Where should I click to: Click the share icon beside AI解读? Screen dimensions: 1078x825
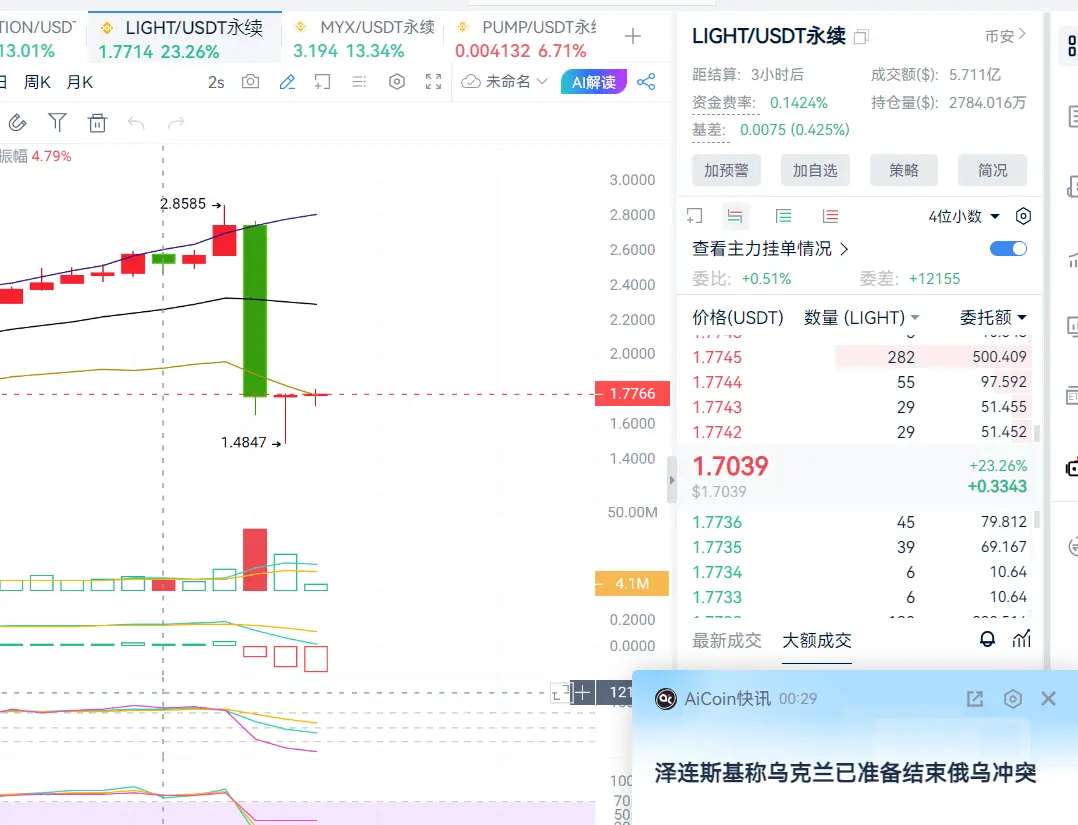(x=646, y=82)
